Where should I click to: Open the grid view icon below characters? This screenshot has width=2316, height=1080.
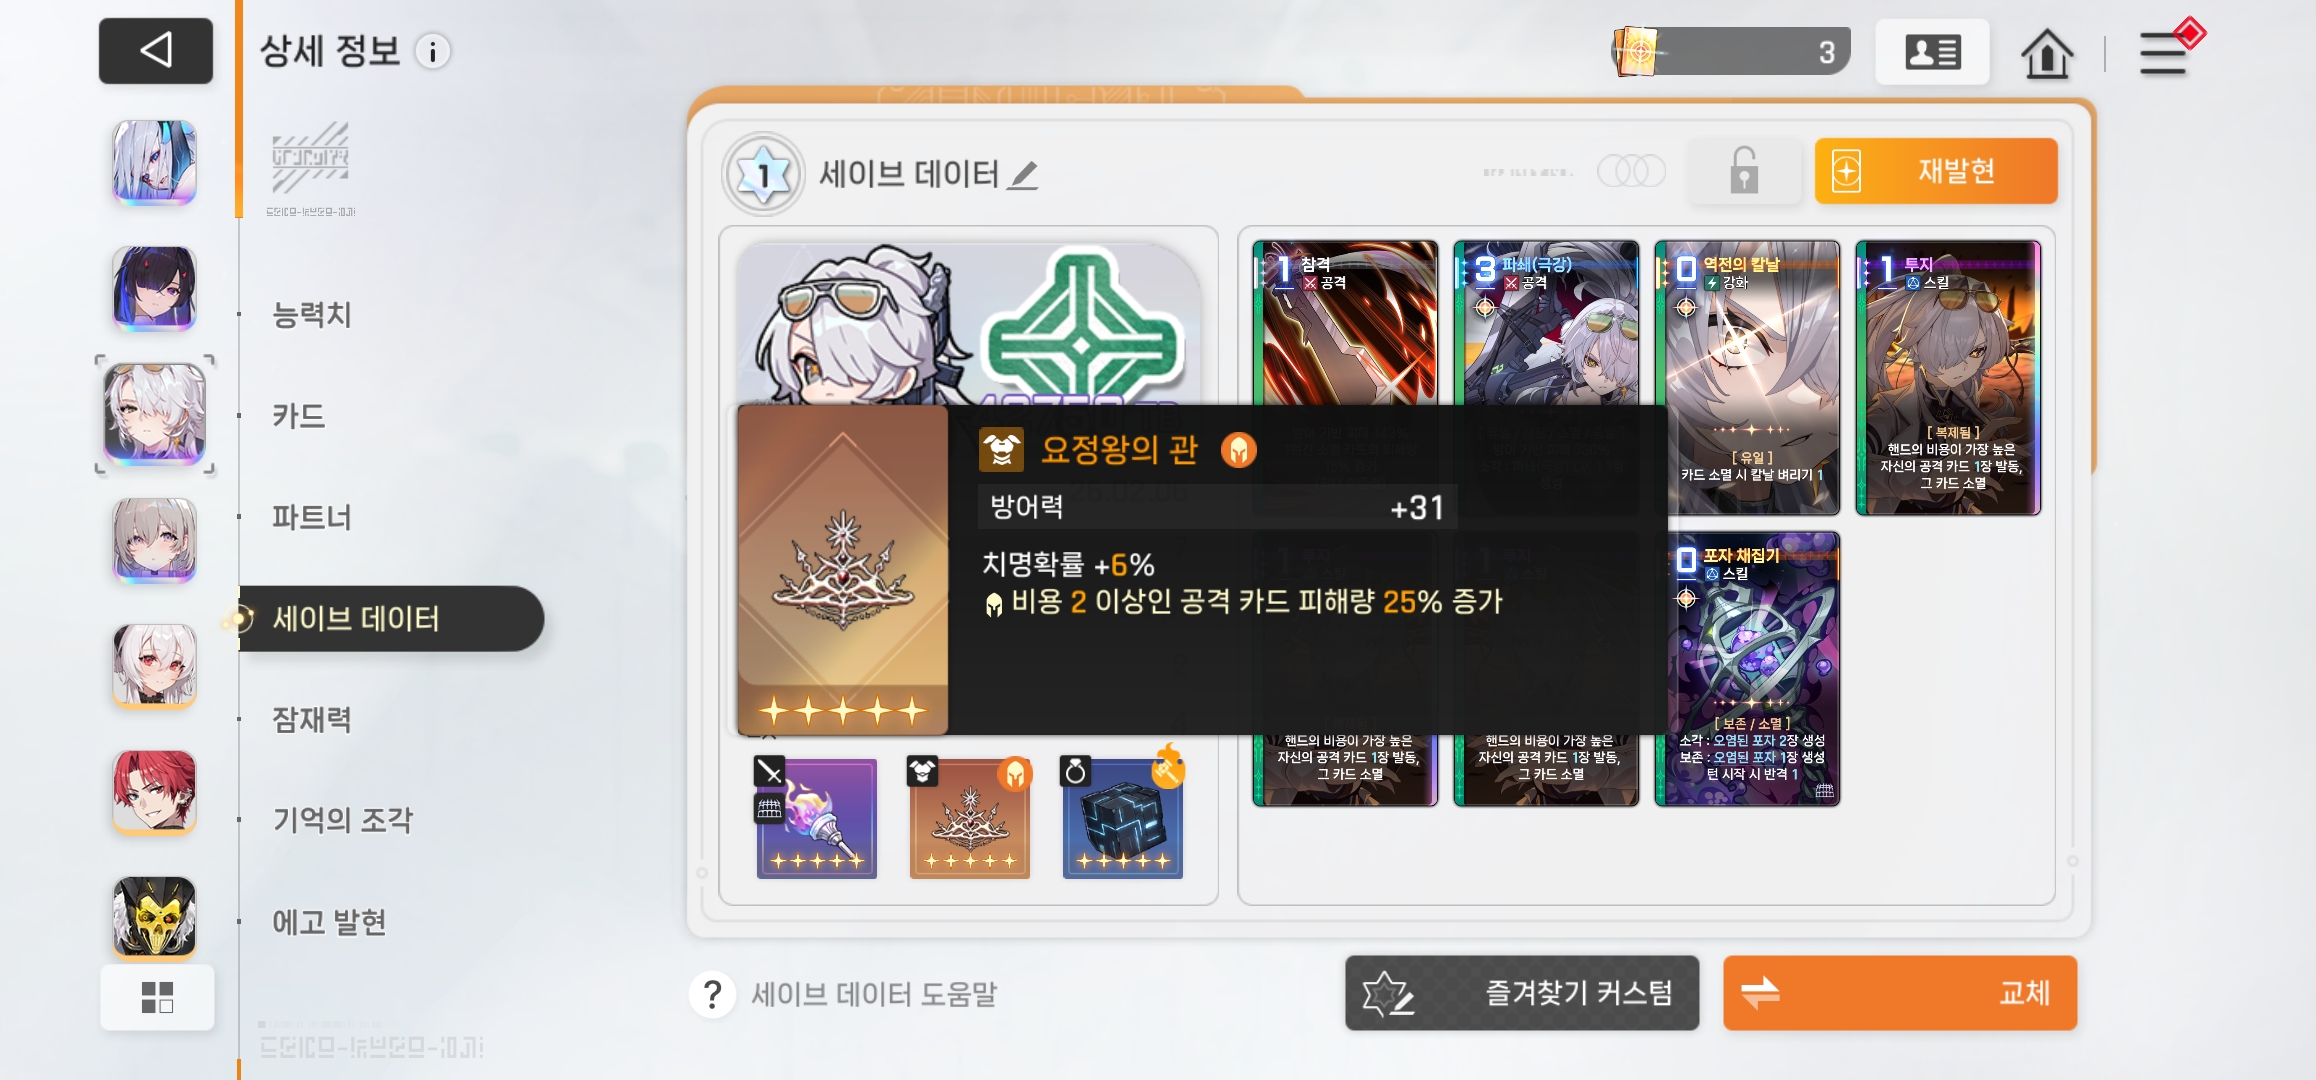tap(157, 997)
